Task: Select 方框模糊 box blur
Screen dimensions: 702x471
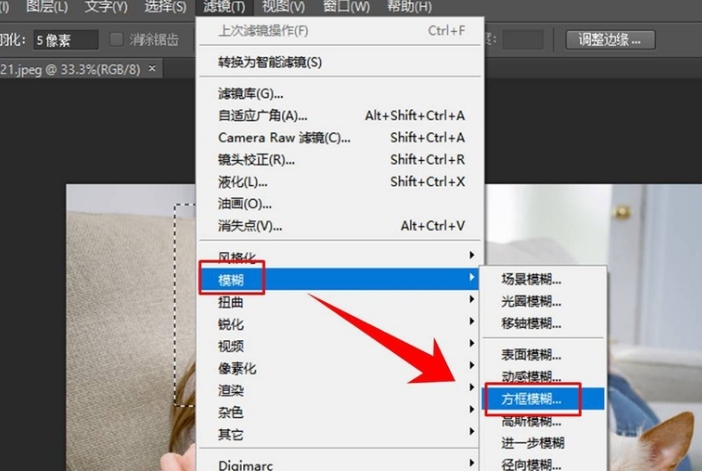Action: tap(543, 399)
